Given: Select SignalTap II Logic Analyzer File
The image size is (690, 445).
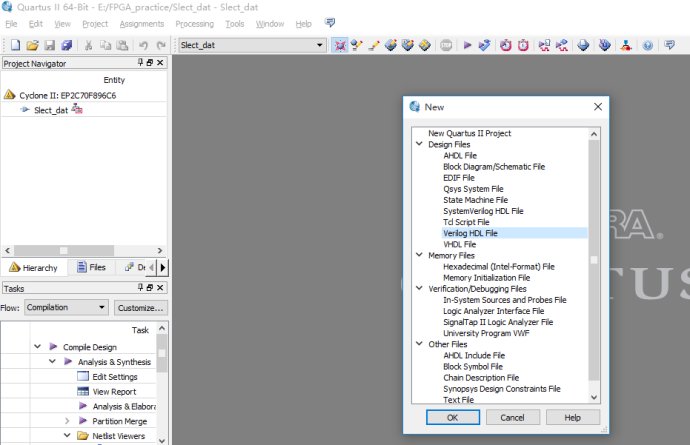Looking at the screenshot, I should tap(498, 322).
